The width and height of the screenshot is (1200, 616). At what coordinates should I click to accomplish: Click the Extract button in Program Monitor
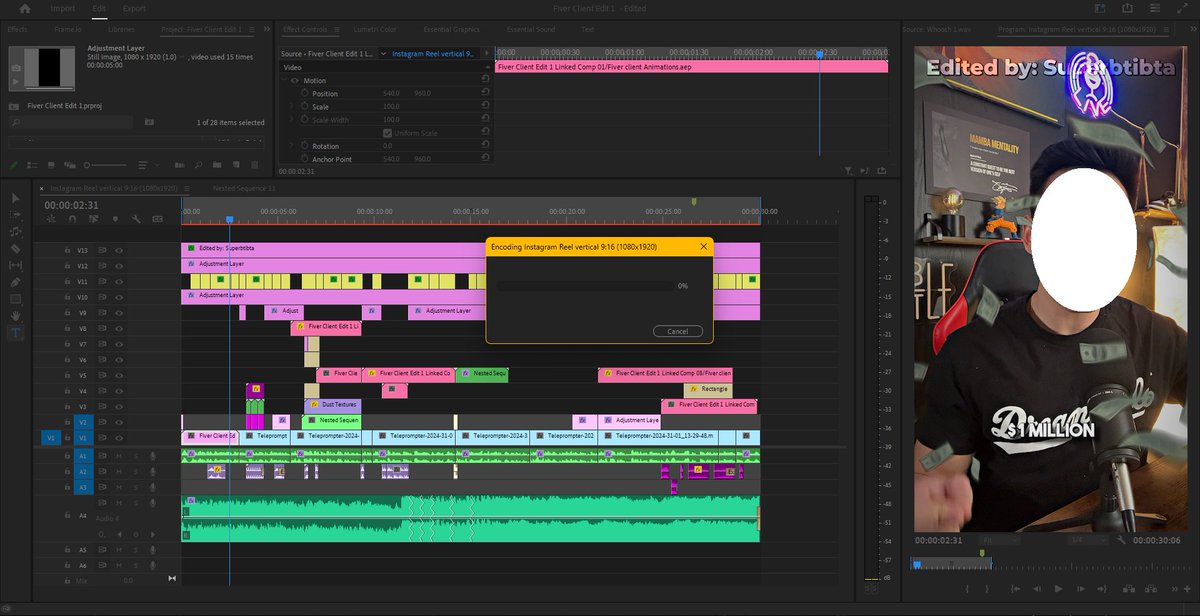click(1151, 589)
